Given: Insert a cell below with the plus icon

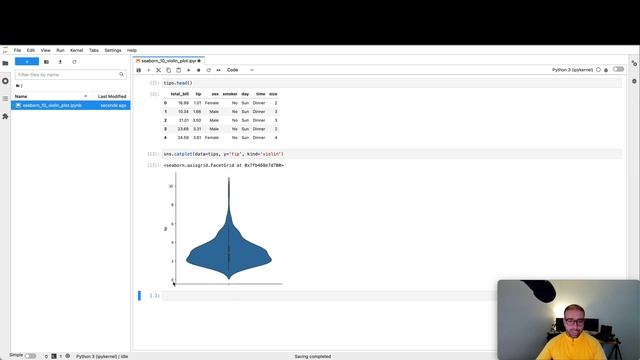Looking at the screenshot, I should [149, 70].
